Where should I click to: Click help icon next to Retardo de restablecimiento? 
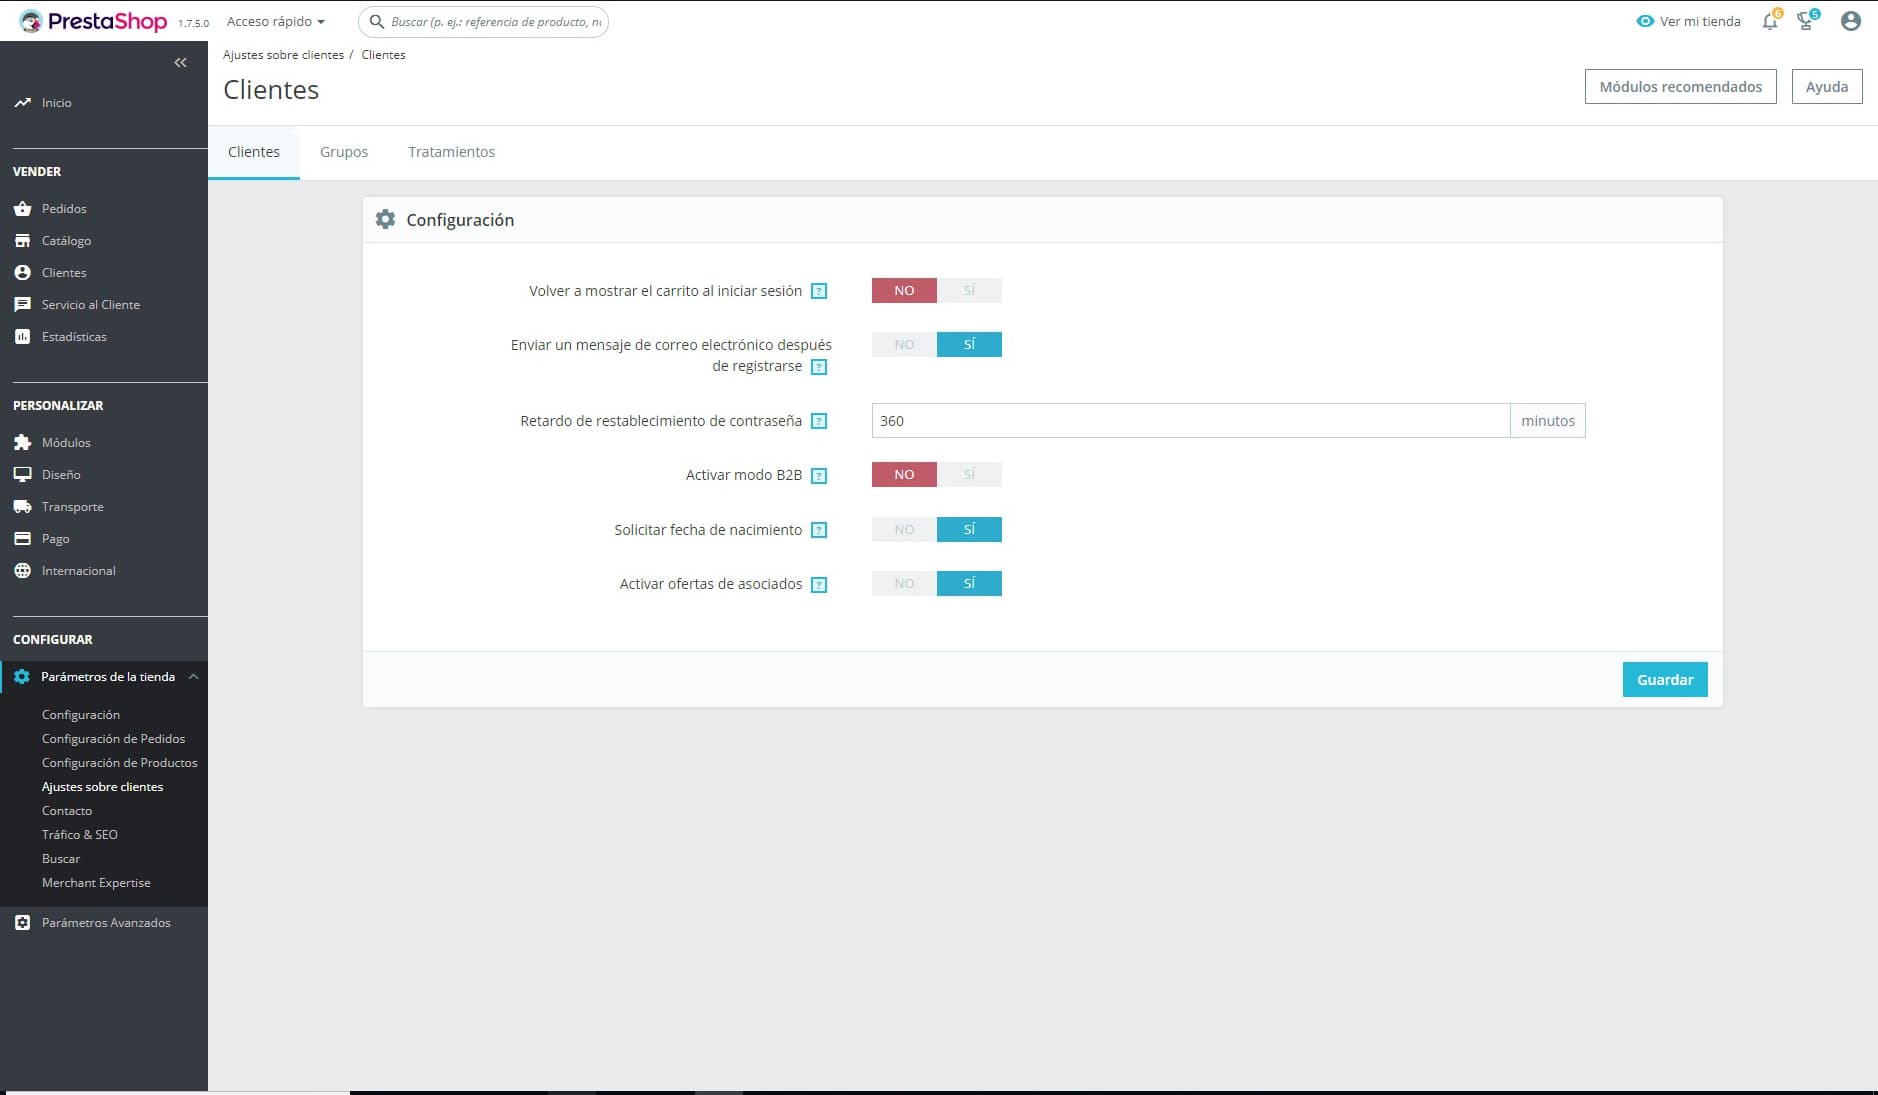(819, 421)
